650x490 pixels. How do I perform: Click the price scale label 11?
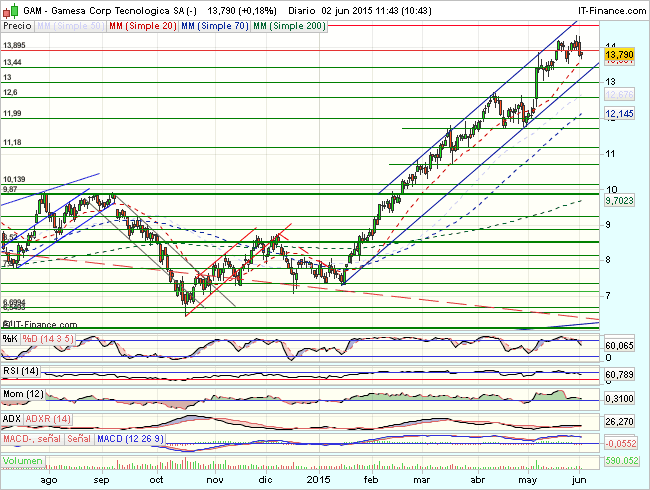click(x=610, y=154)
